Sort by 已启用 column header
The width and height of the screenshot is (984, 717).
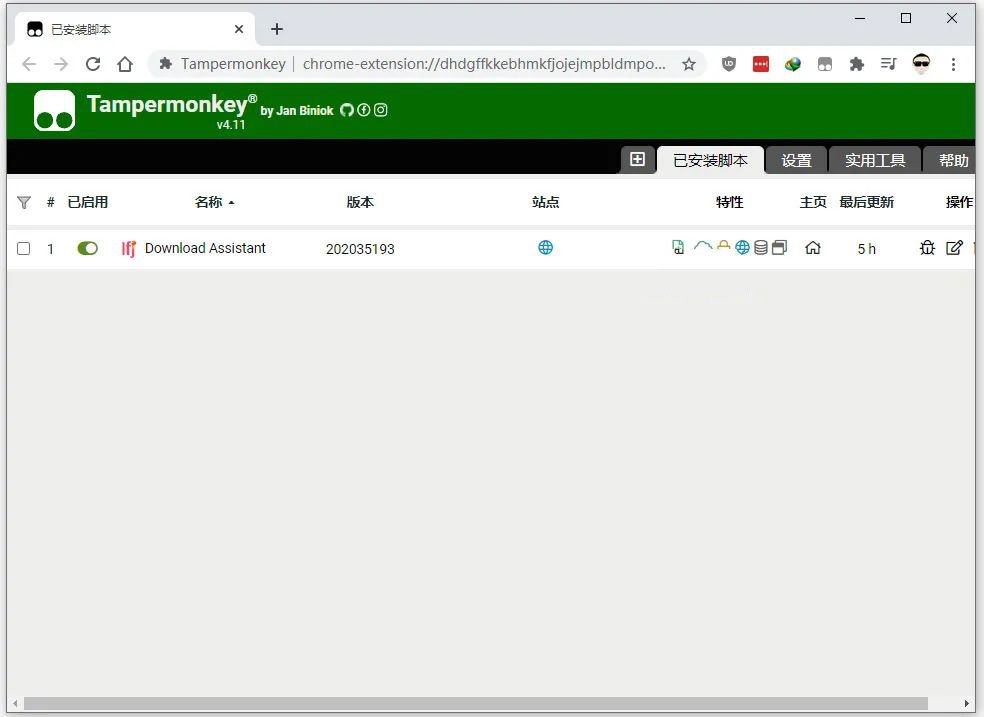click(x=88, y=202)
